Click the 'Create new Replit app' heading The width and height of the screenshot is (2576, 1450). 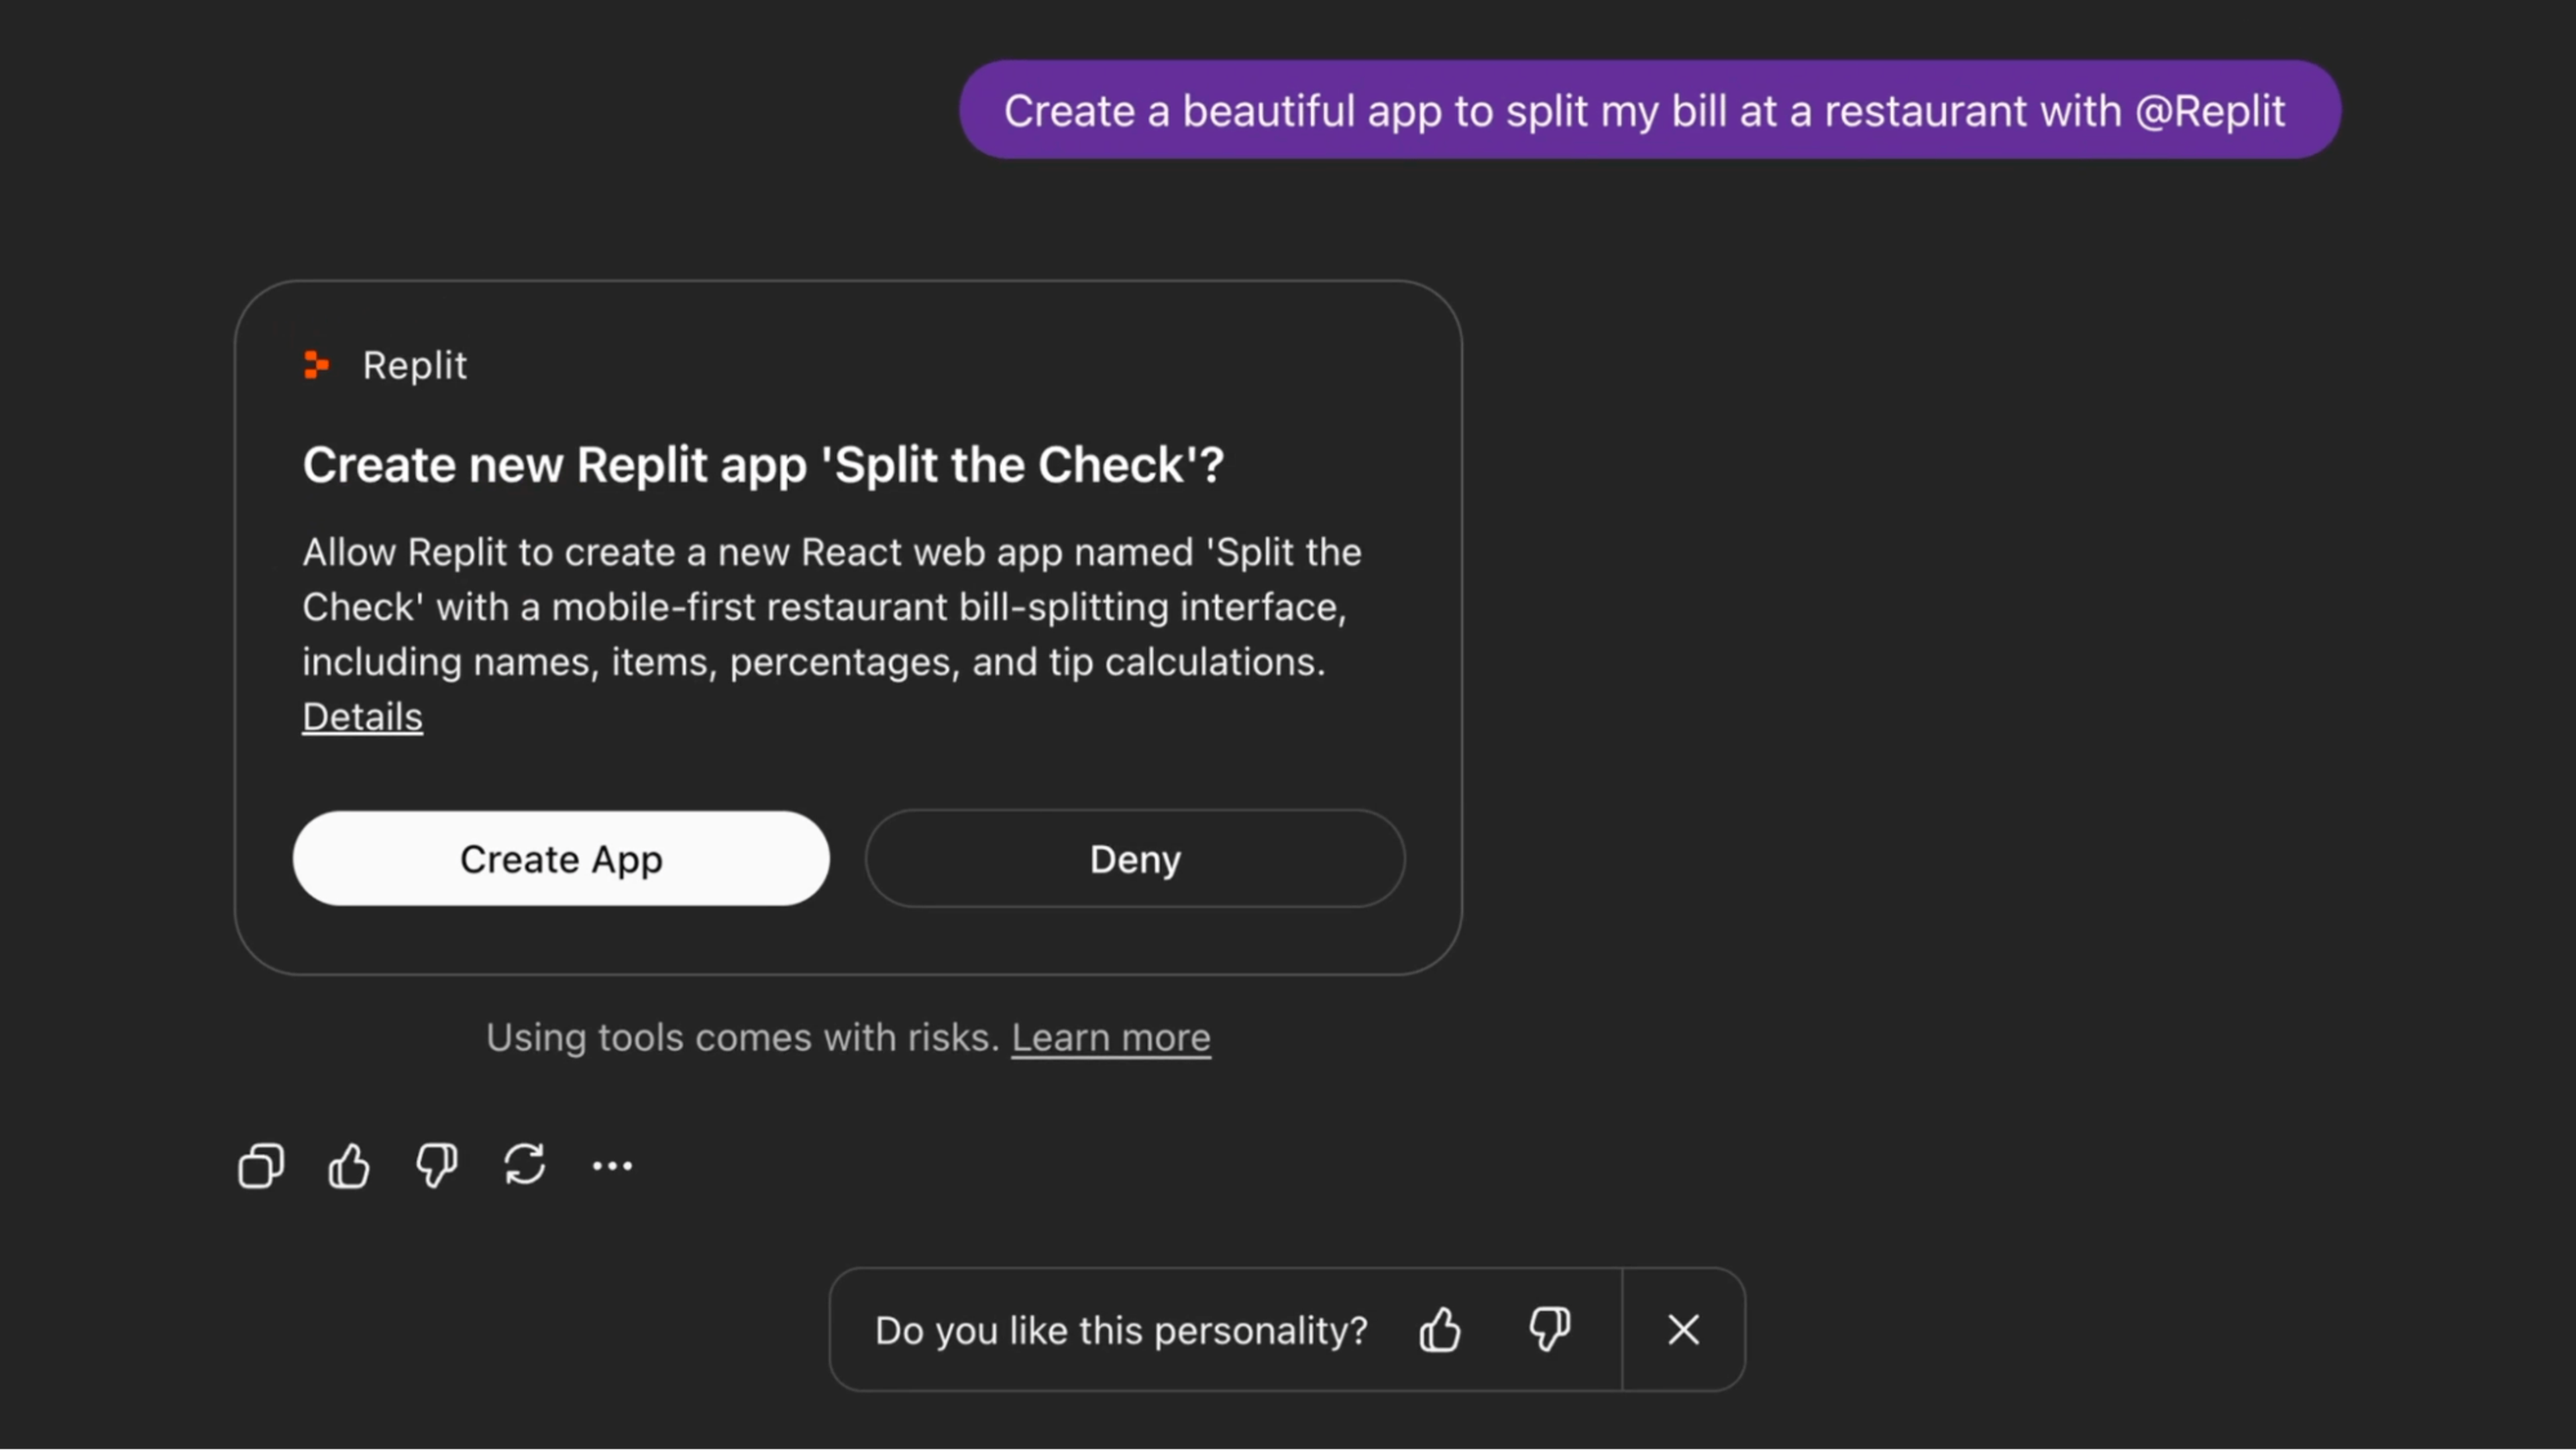pos(763,465)
